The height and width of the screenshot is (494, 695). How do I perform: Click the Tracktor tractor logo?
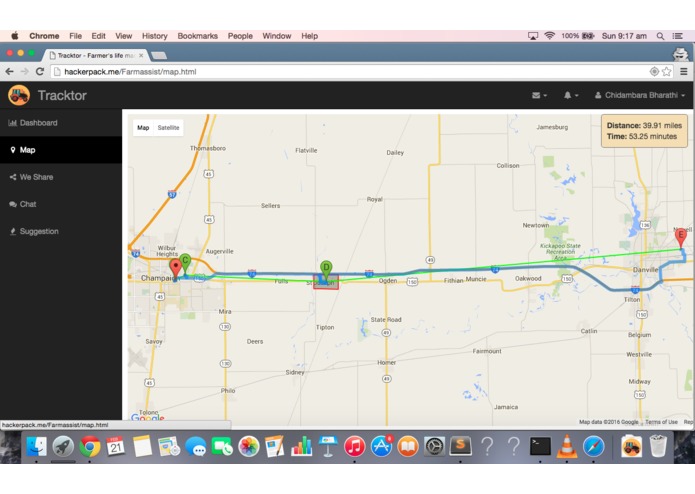(19, 95)
